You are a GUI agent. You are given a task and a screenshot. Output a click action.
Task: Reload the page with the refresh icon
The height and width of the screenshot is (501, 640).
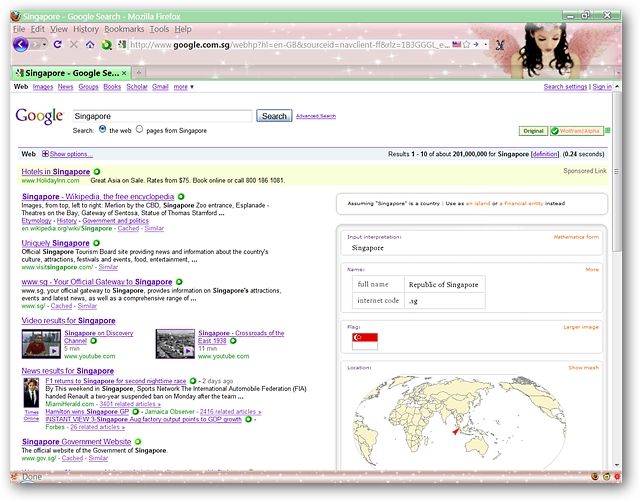[58, 44]
